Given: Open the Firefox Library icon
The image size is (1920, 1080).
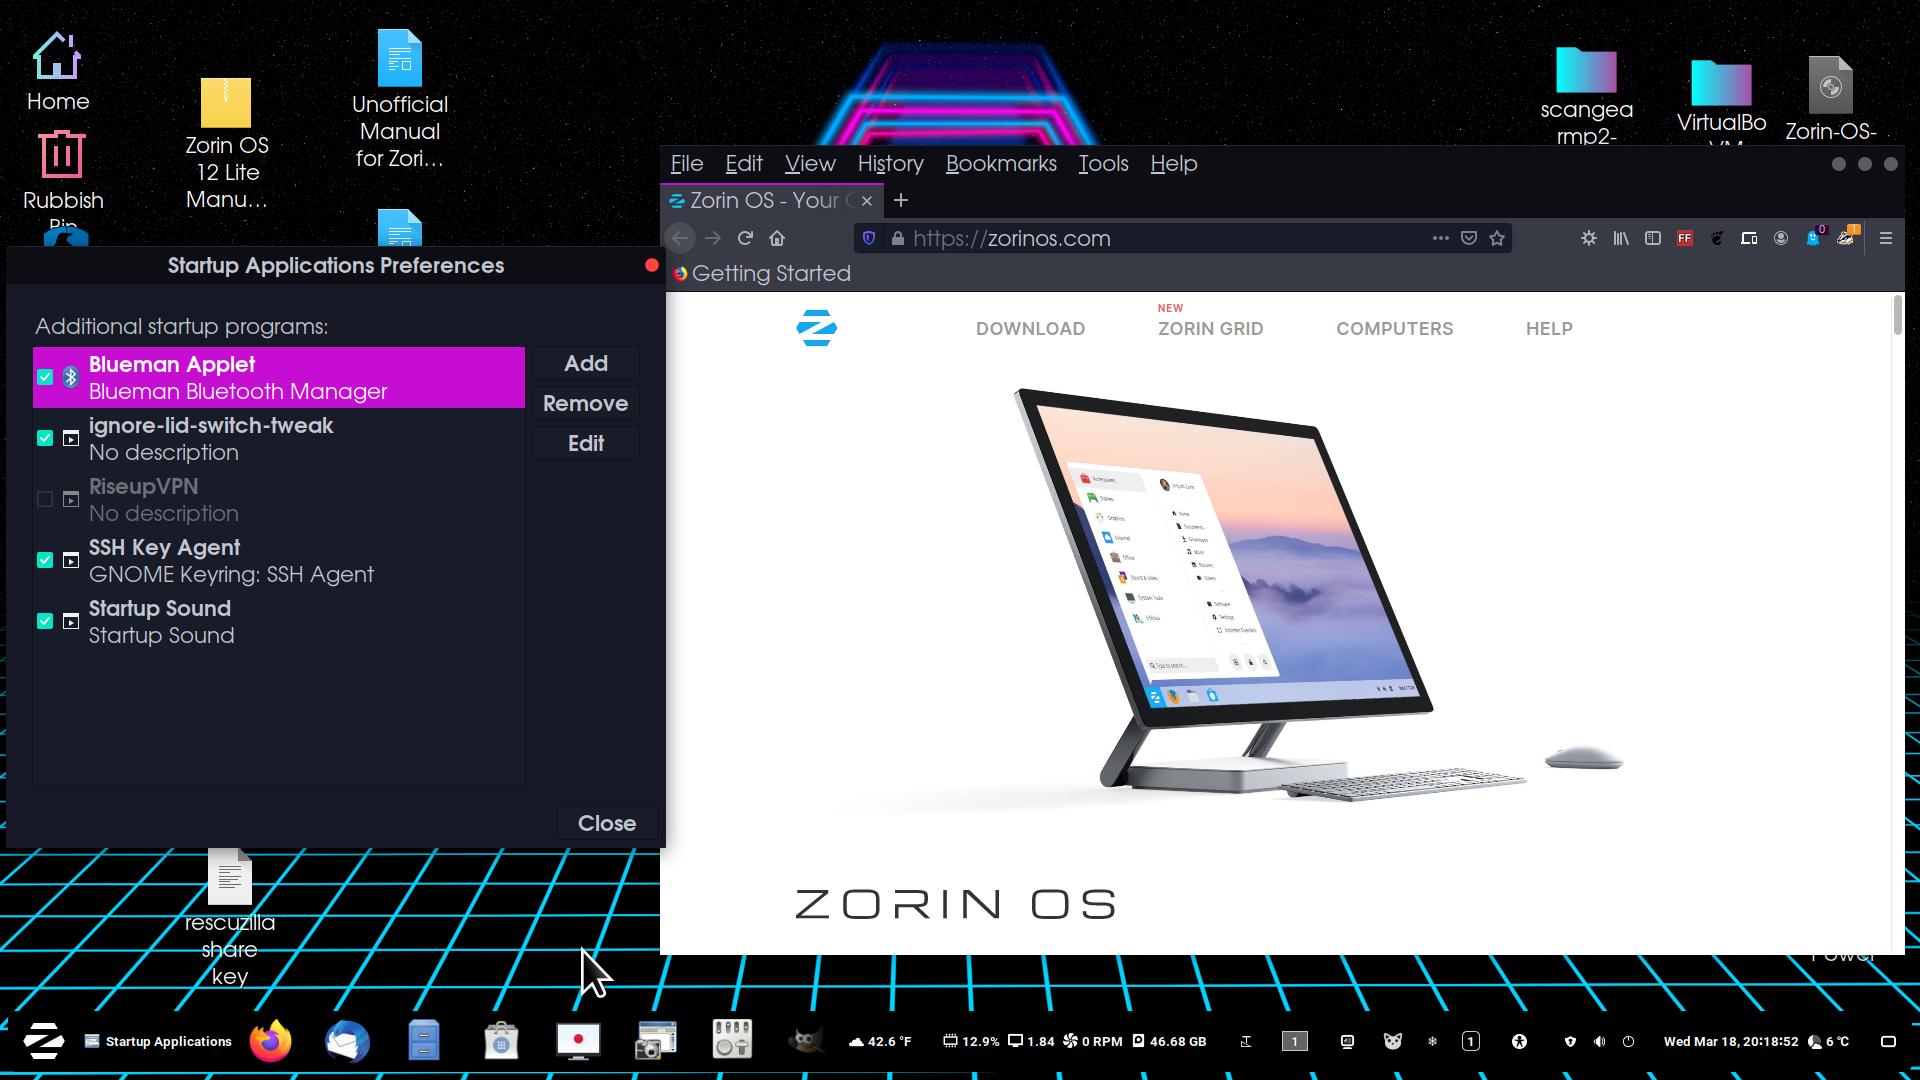Looking at the screenshot, I should (1621, 238).
